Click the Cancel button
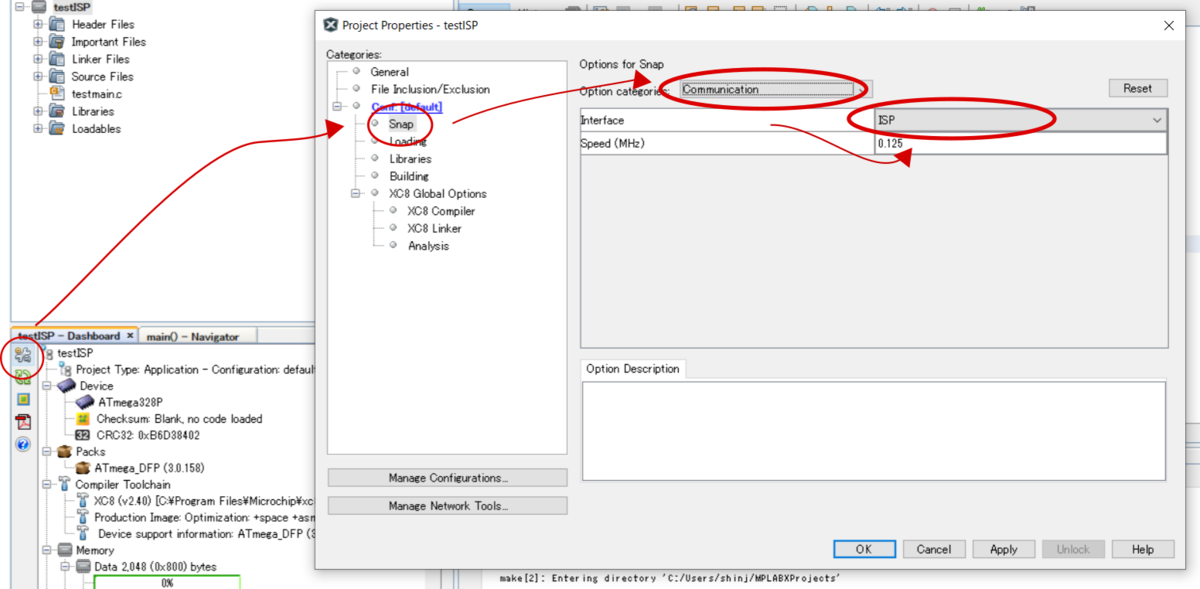This screenshot has width=1200, height=589. 934,549
